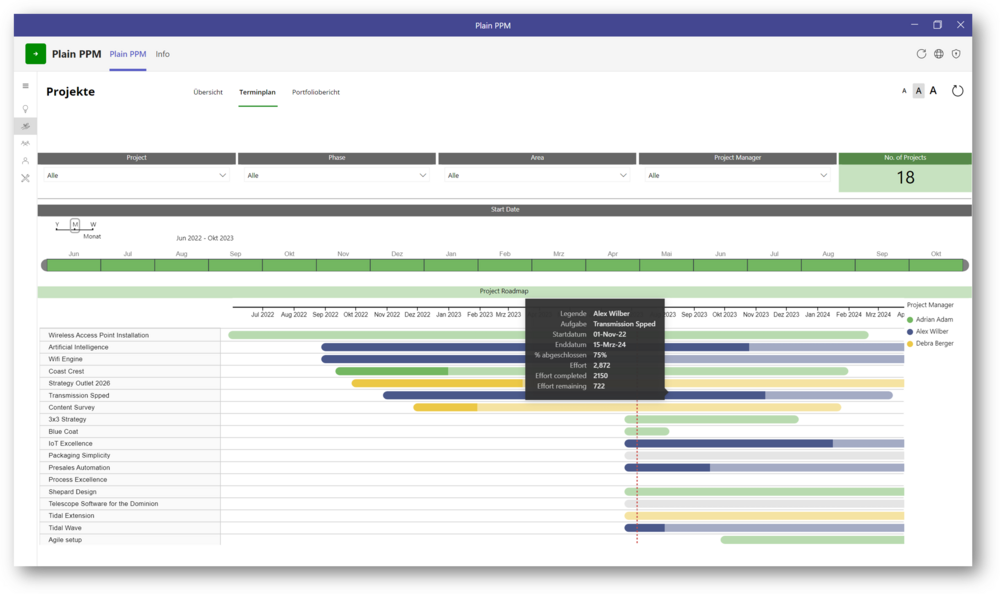
Task: Open the Phase filter dropdown
Action: click(x=336, y=175)
